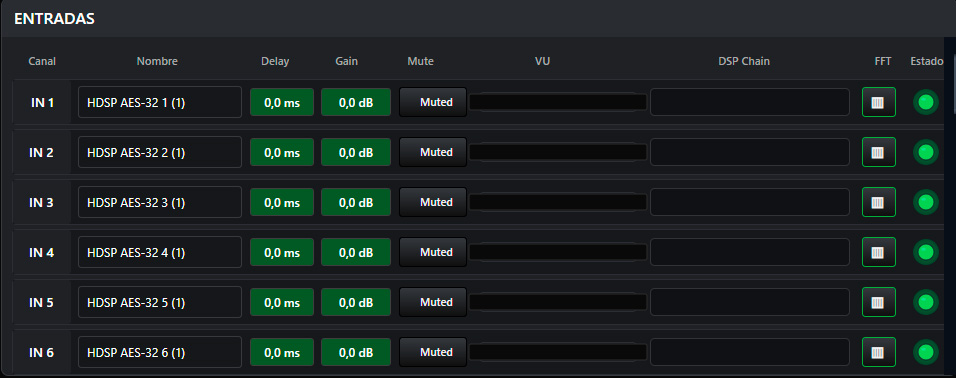The height and width of the screenshot is (378, 956).
Task: Click the 0,0 dB gain value for IN 3
Action: (356, 202)
